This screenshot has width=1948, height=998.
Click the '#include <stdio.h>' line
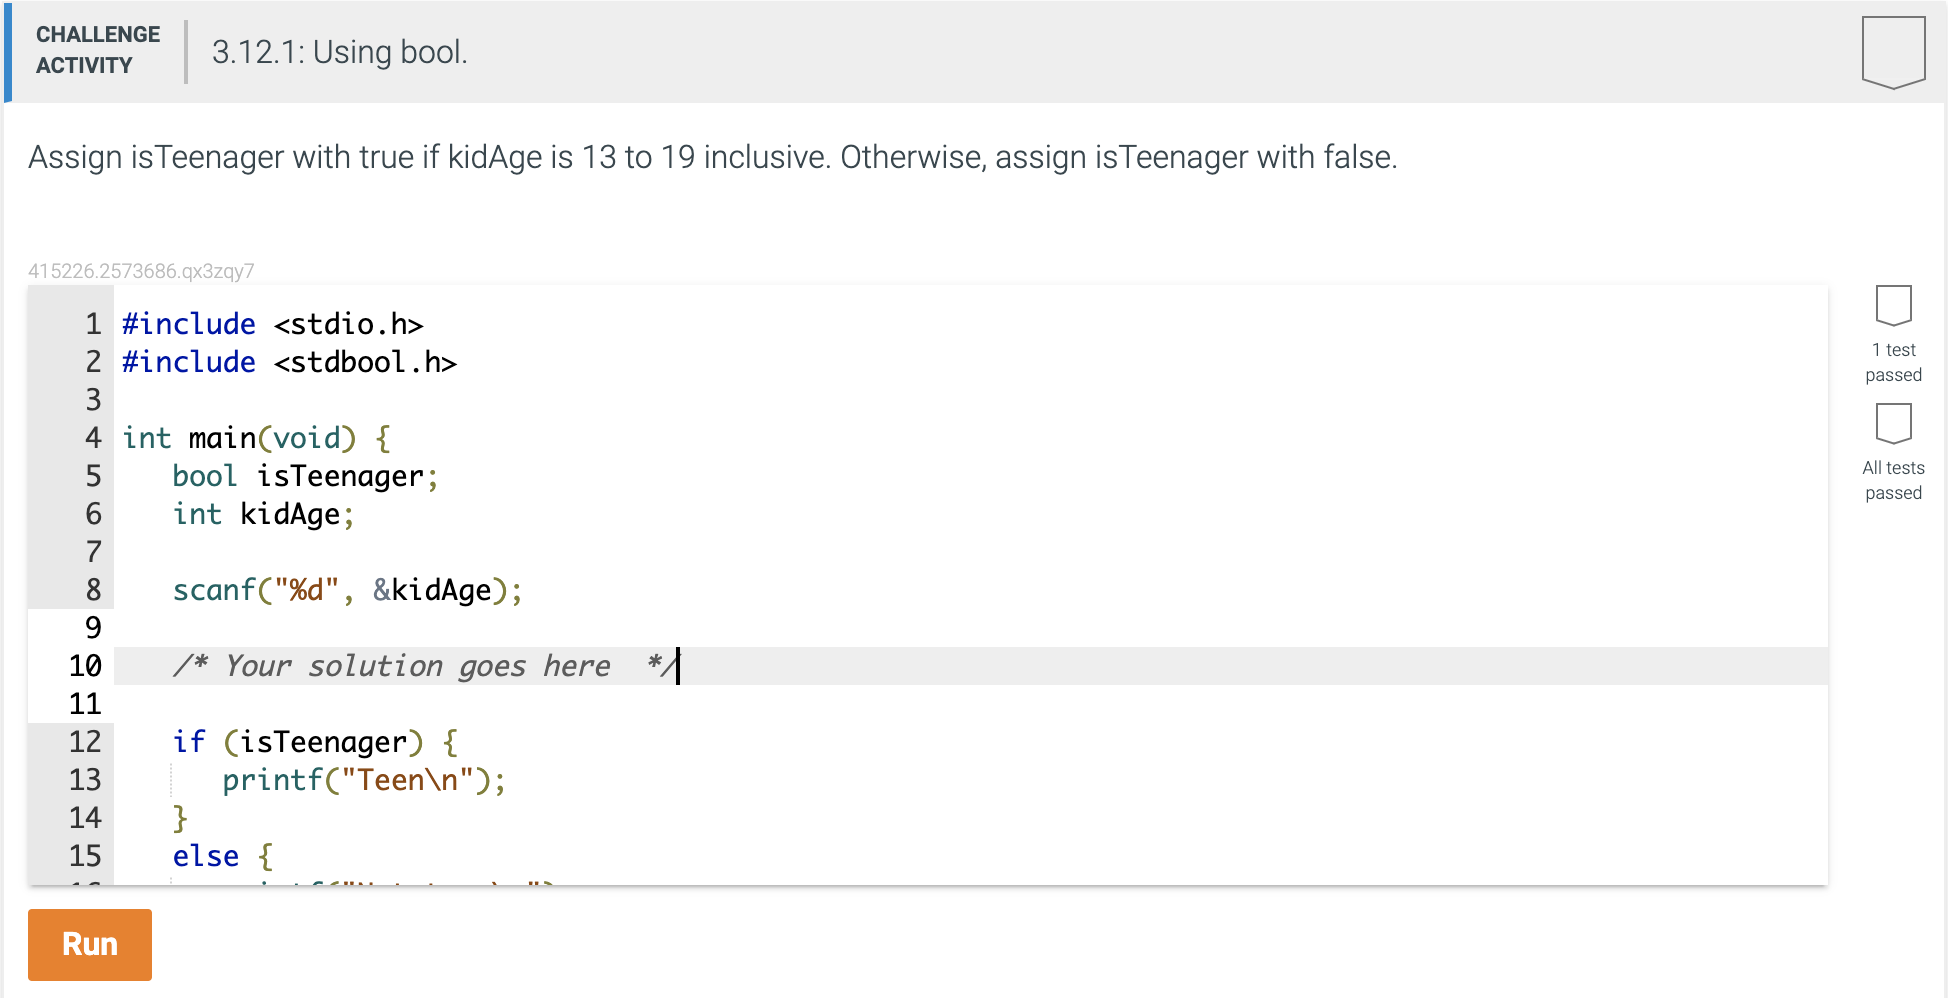272,324
